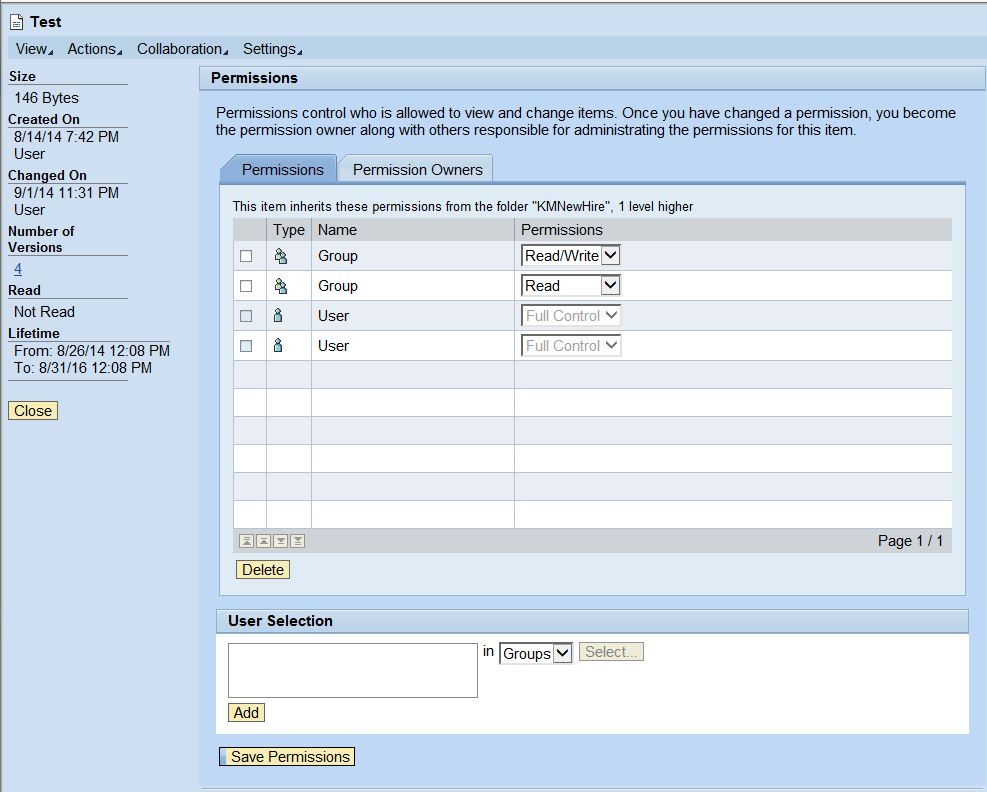Click the first User row's icon
This screenshot has height=792, width=987.
[278, 316]
